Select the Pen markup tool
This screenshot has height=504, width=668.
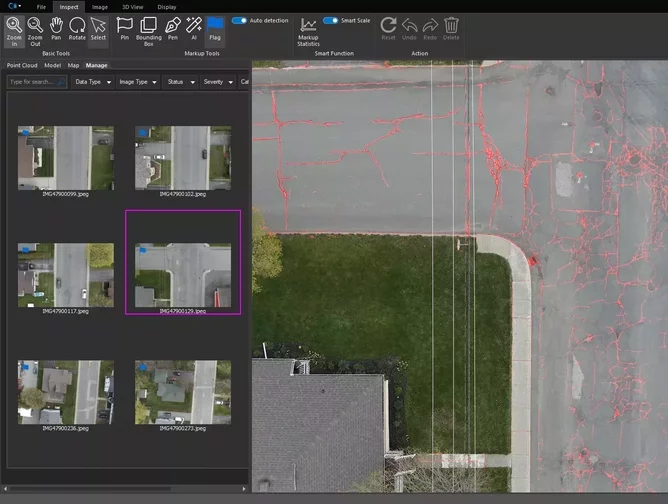173,29
